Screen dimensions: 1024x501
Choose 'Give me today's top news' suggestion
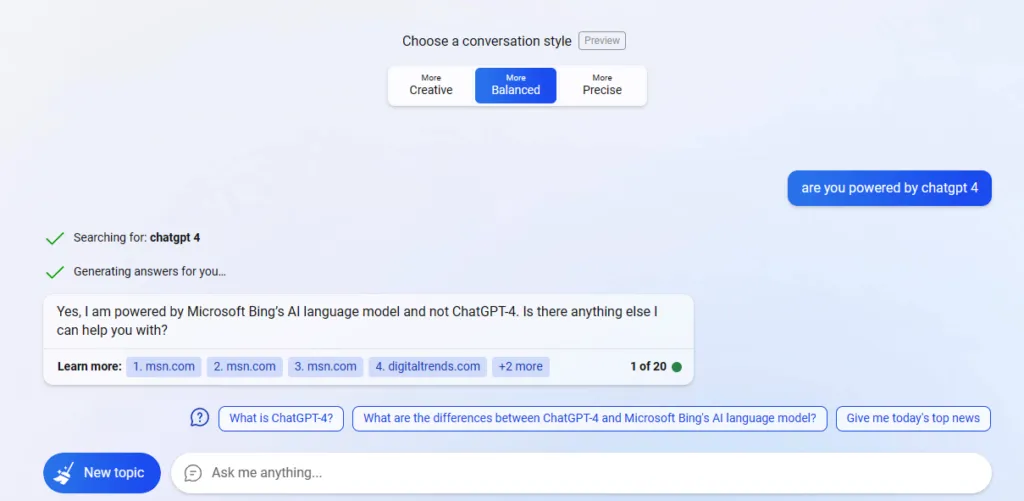913,419
